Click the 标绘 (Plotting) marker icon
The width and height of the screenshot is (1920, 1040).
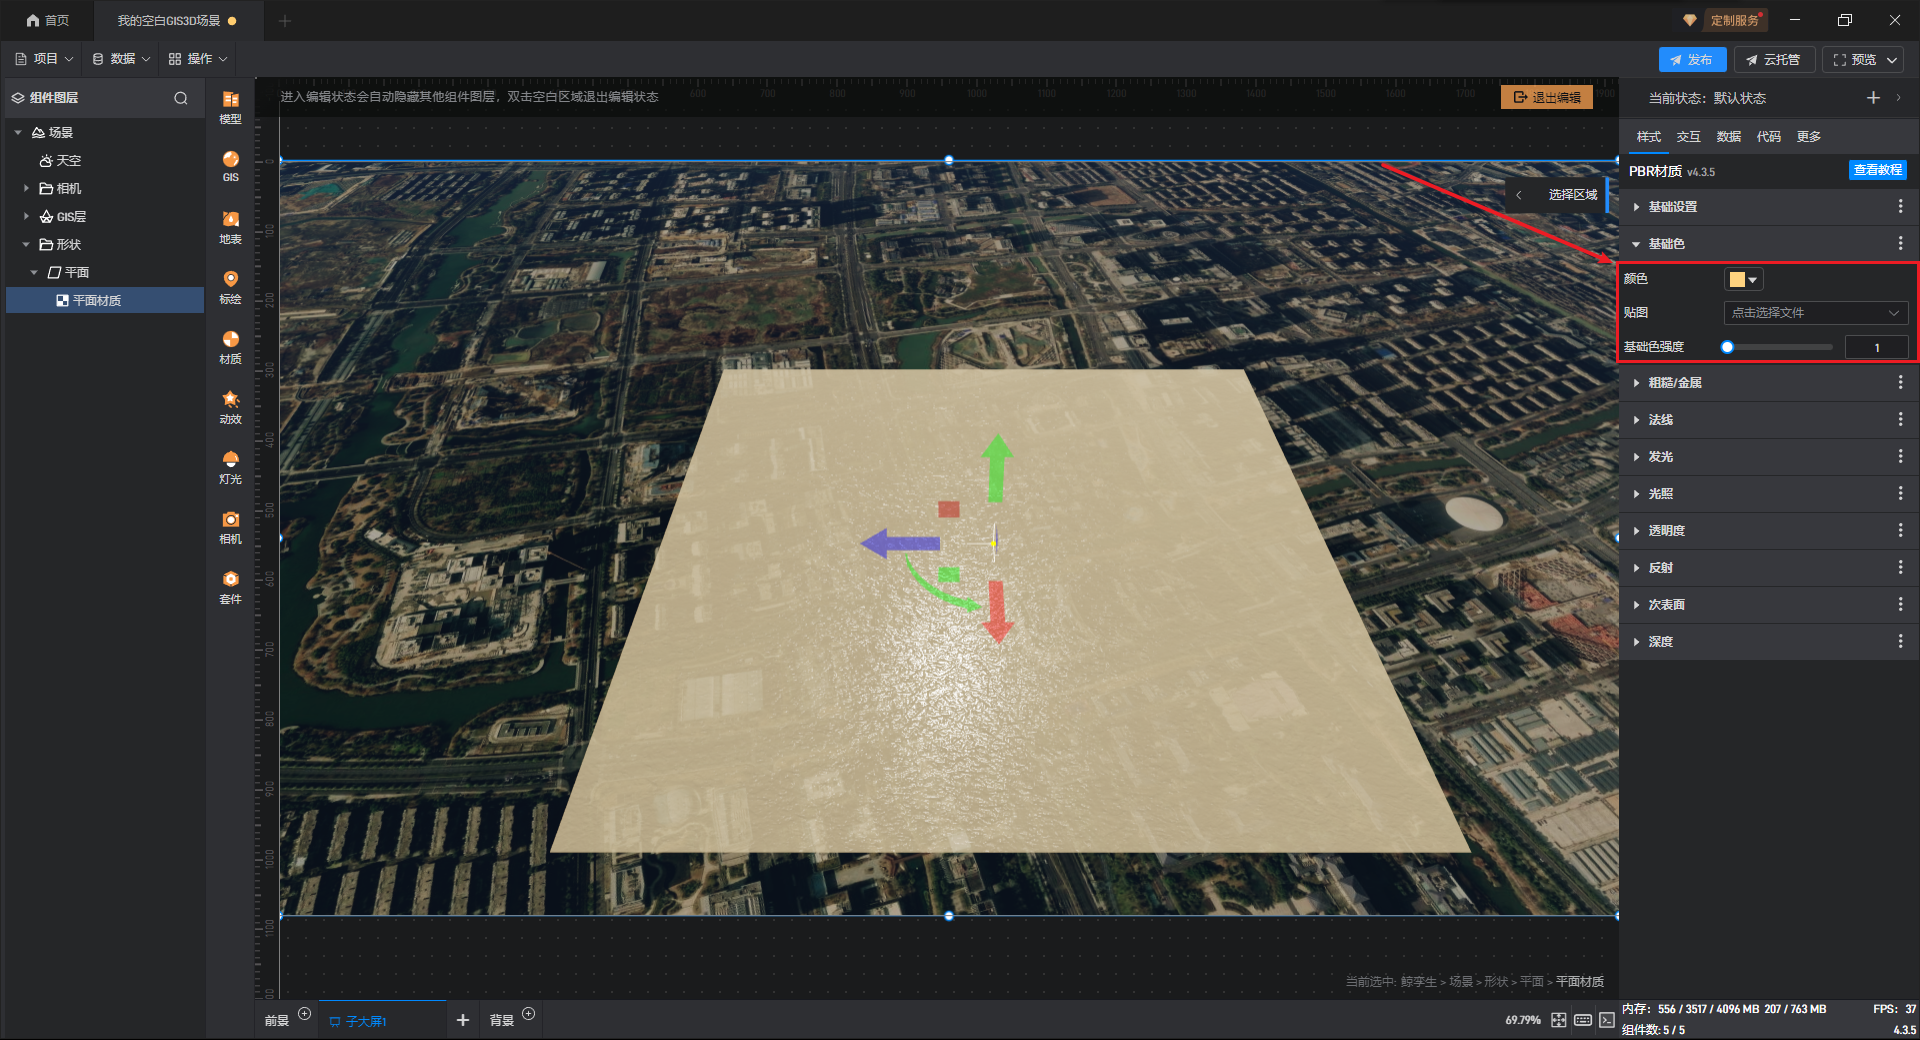coord(230,285)
